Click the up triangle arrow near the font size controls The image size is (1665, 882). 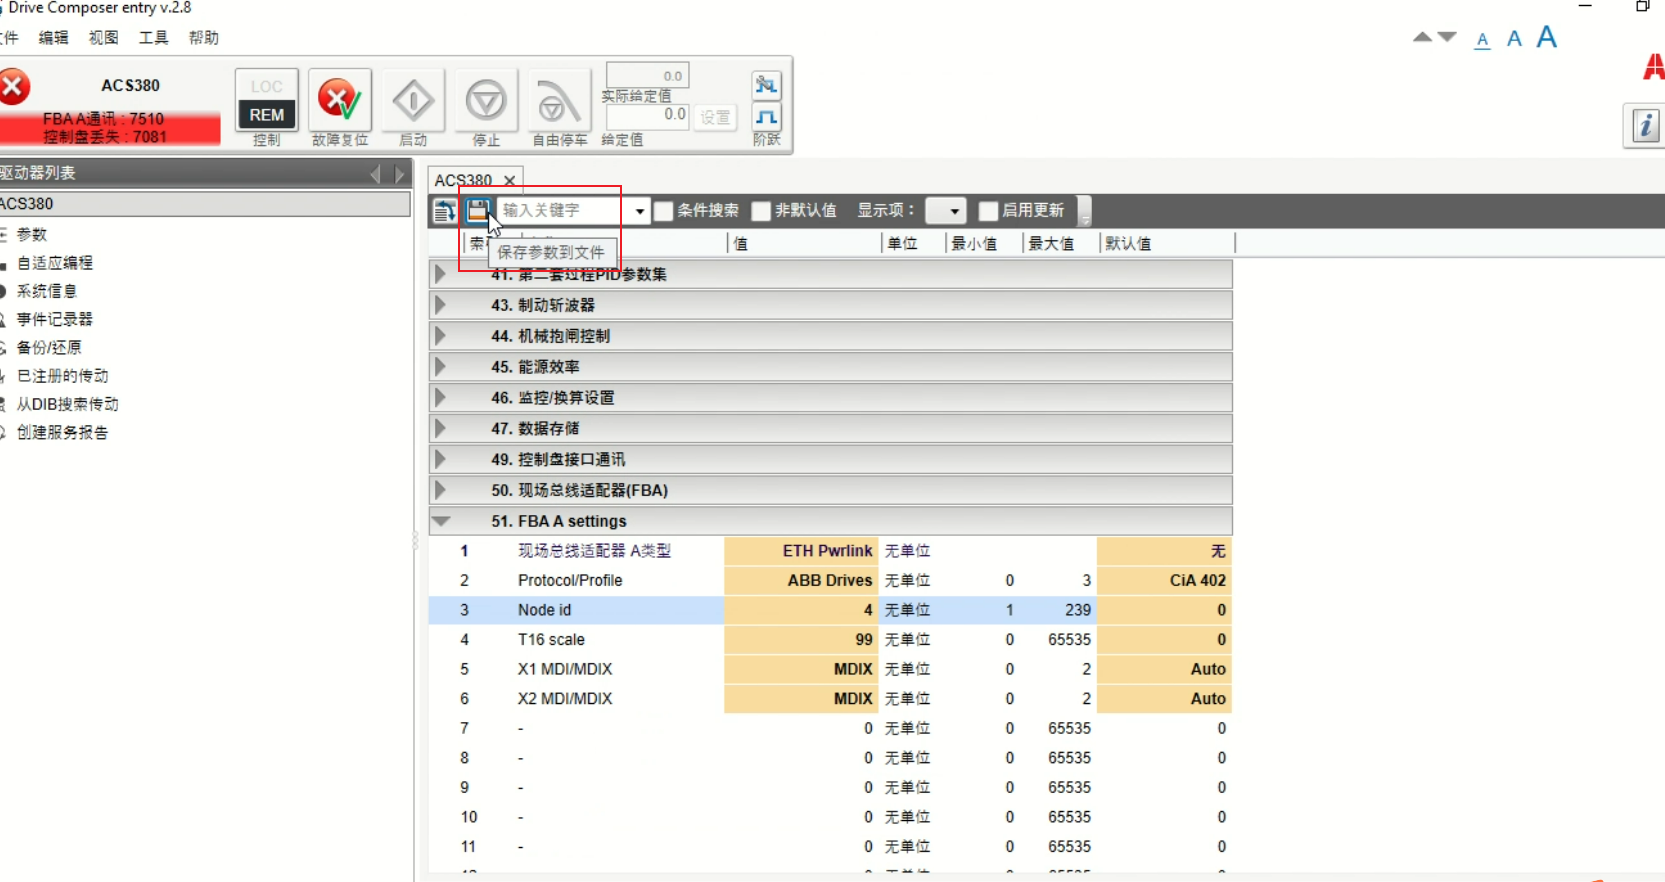(x=1422, y=37)
